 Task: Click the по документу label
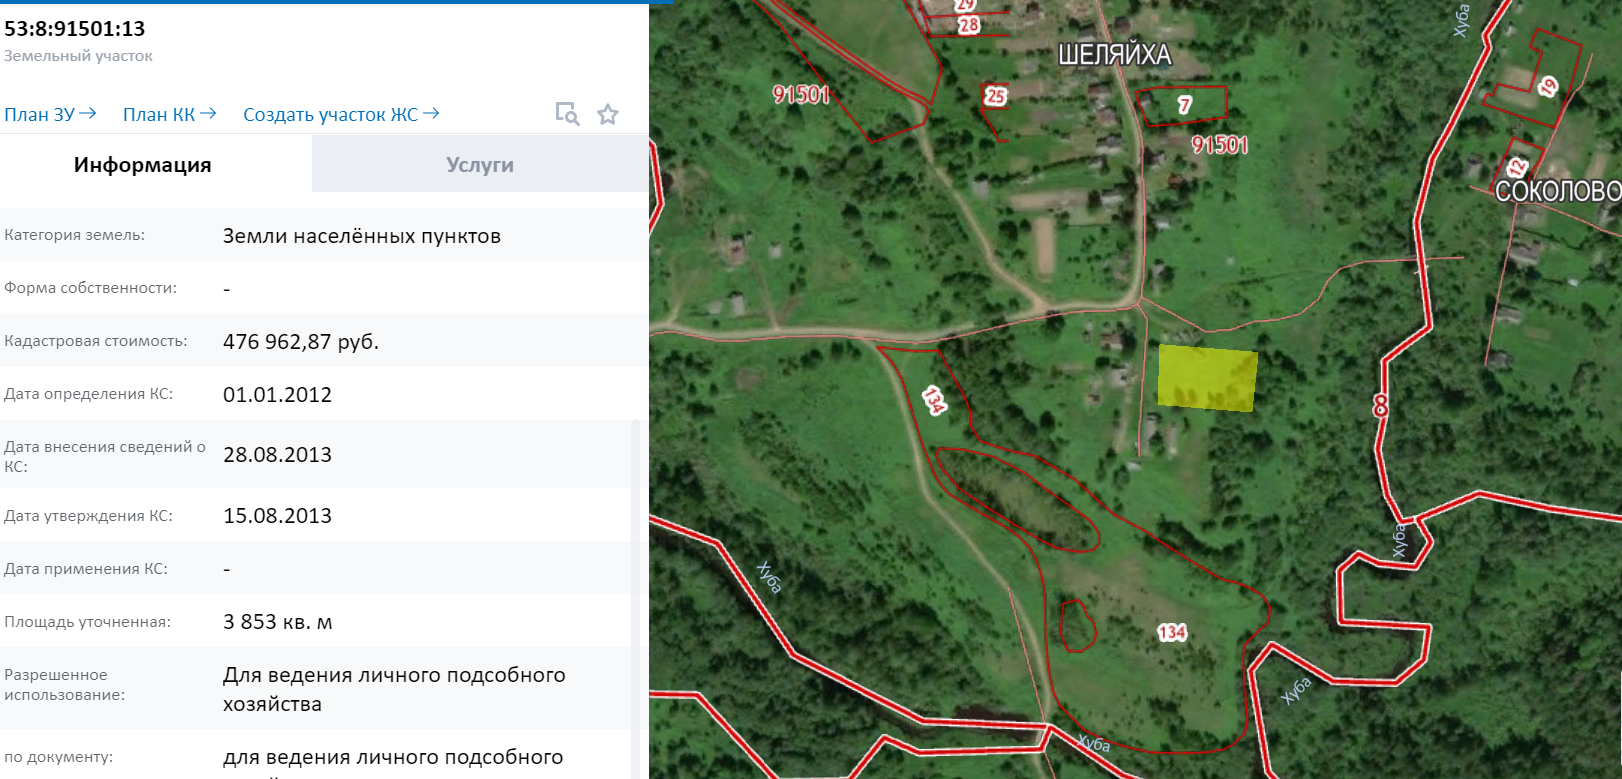59,757
